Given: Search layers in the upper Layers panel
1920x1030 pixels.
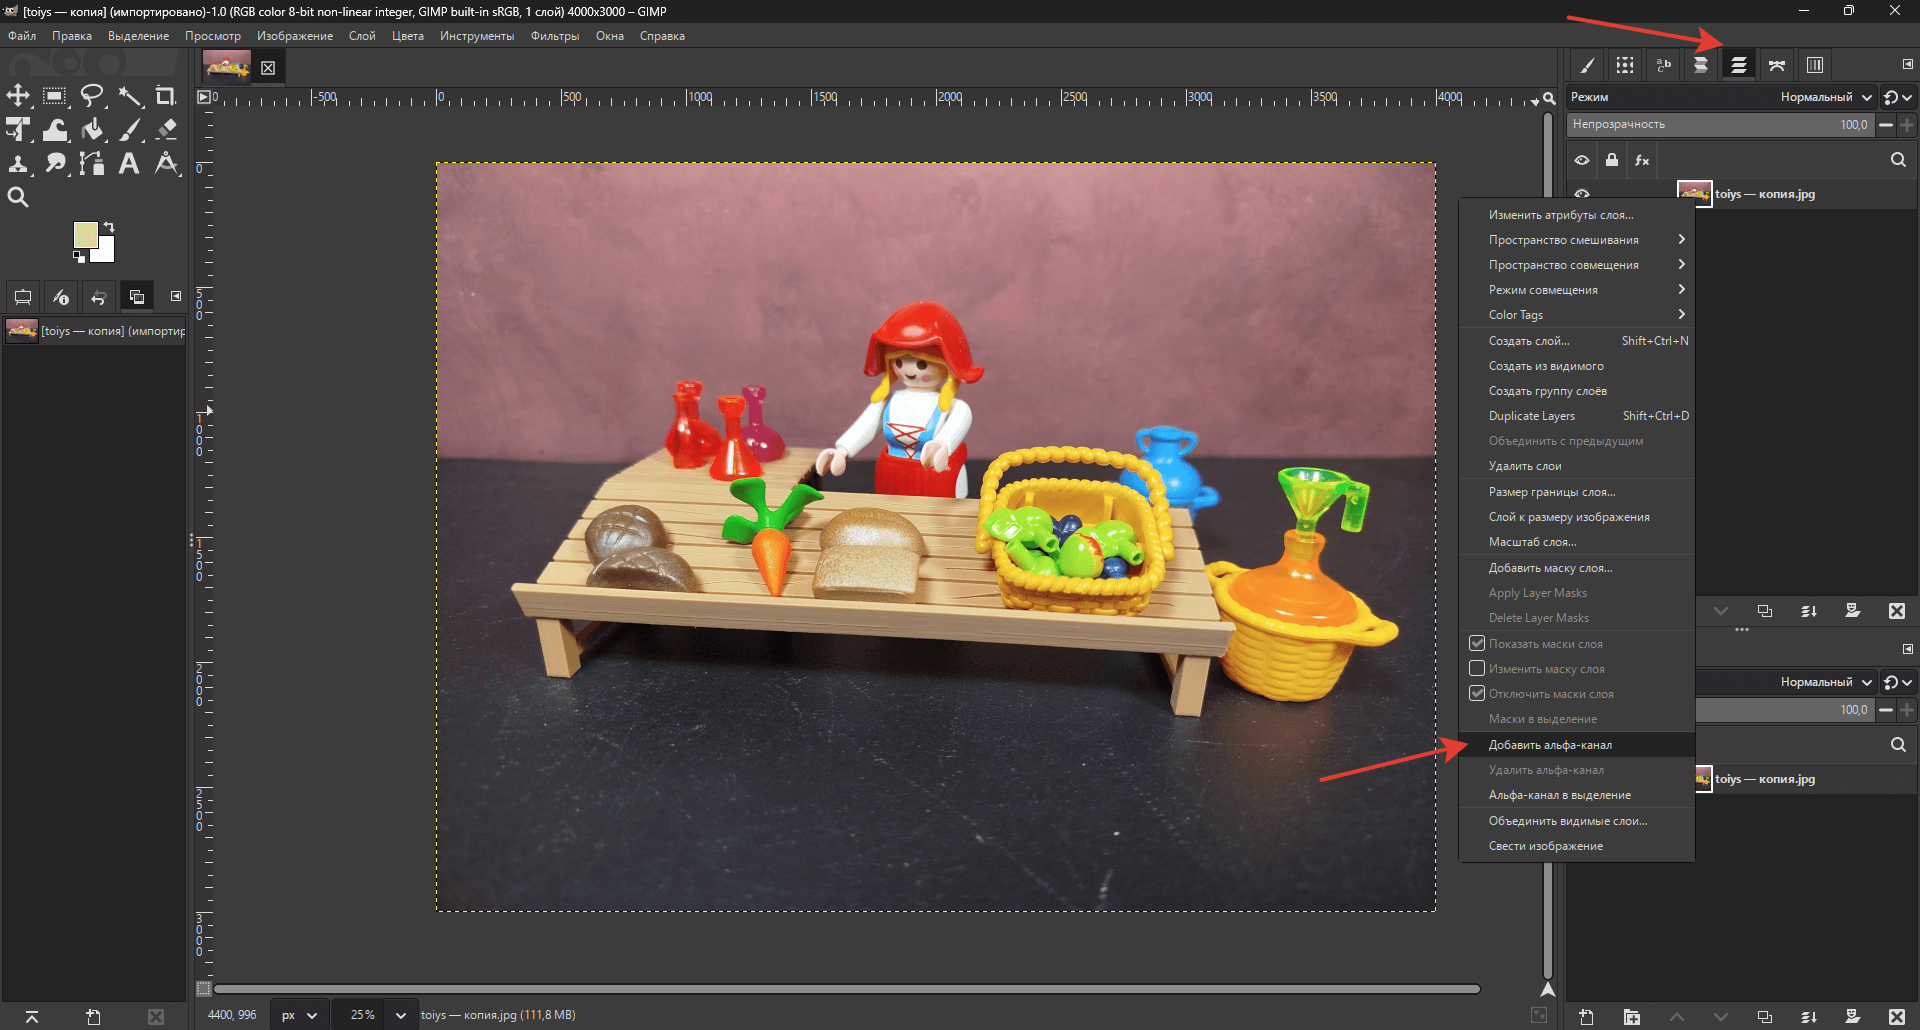Looking at the screenshot, I should (1898, 160).
